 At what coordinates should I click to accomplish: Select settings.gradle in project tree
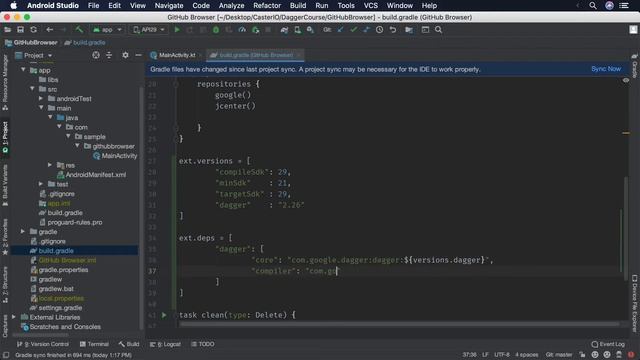coord(56,308)
